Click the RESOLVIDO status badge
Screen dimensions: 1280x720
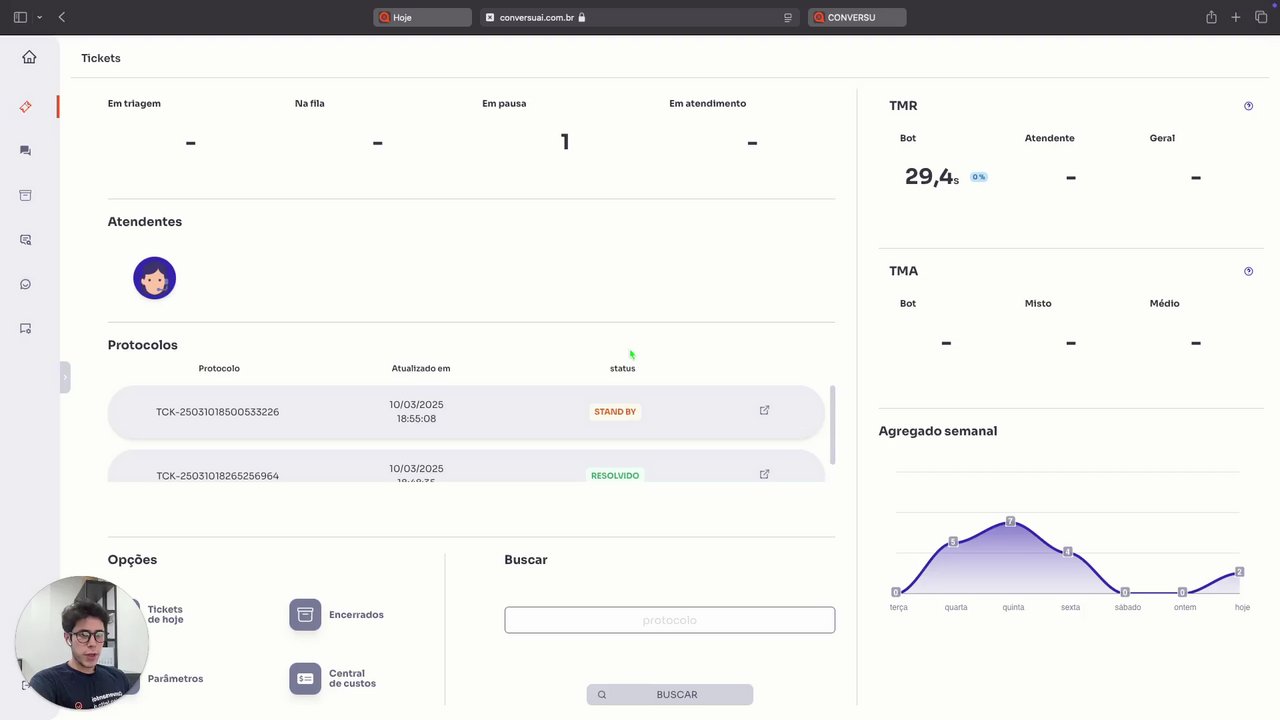click(x=615, y=476)
